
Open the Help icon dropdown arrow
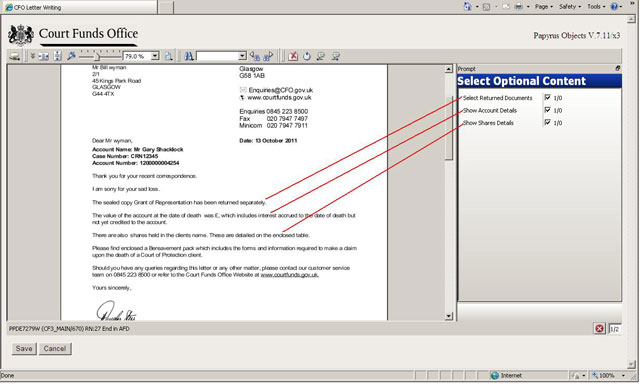[x=620, y=7]
